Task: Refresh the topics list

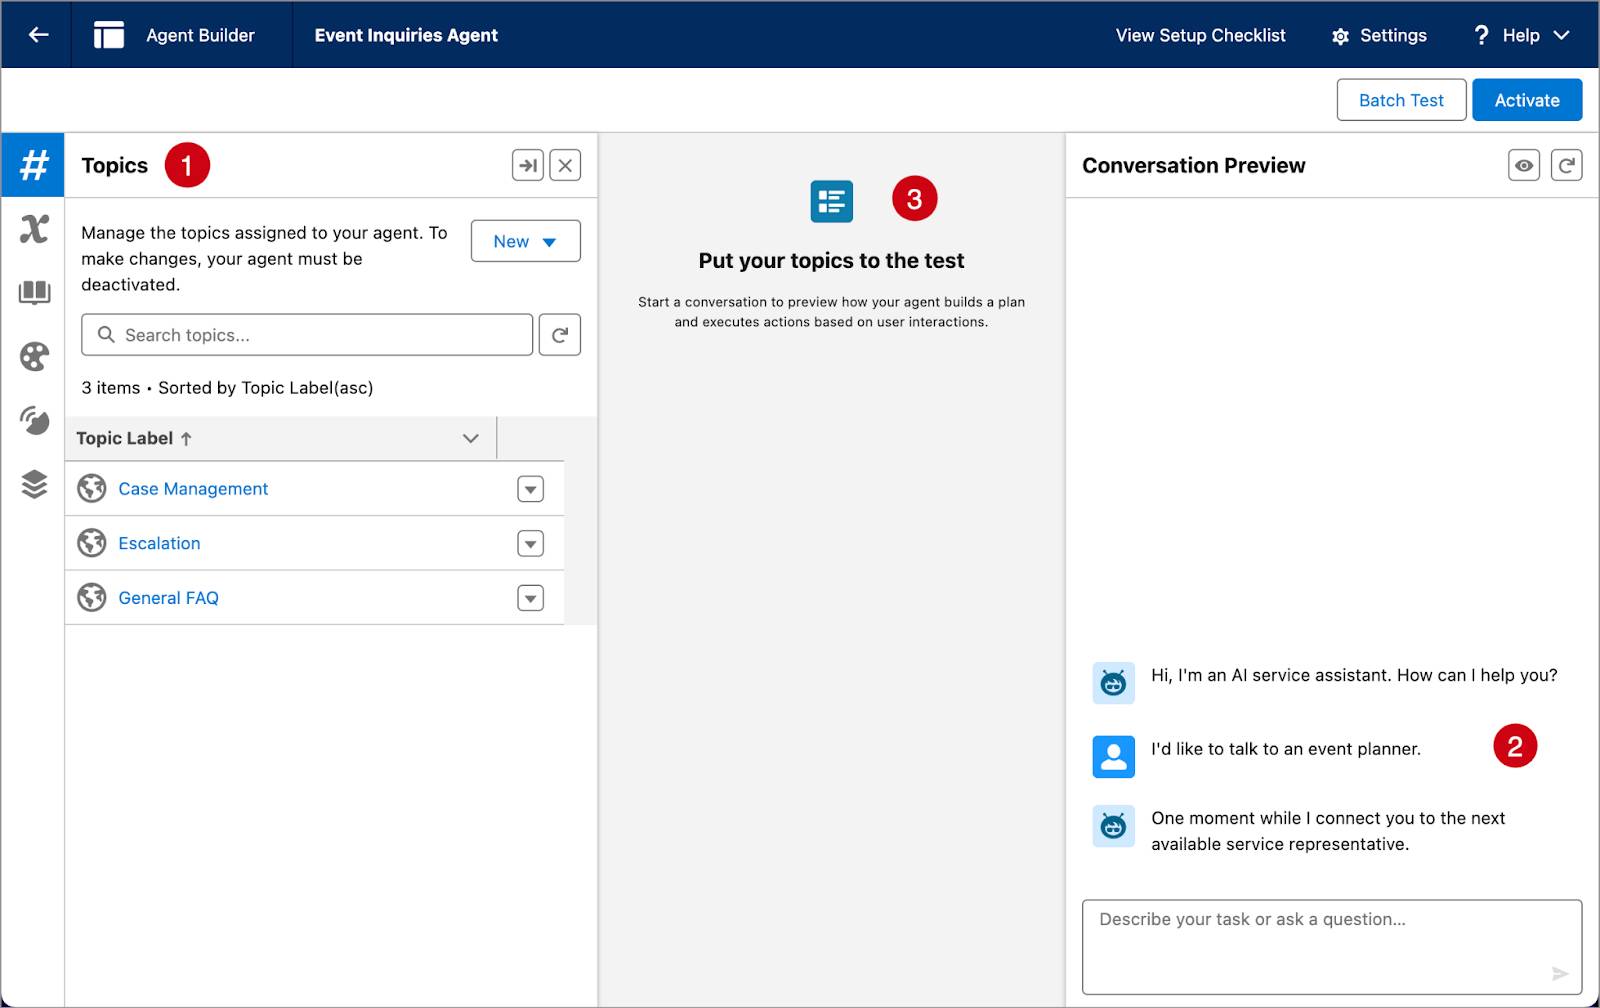Action: 559,335
